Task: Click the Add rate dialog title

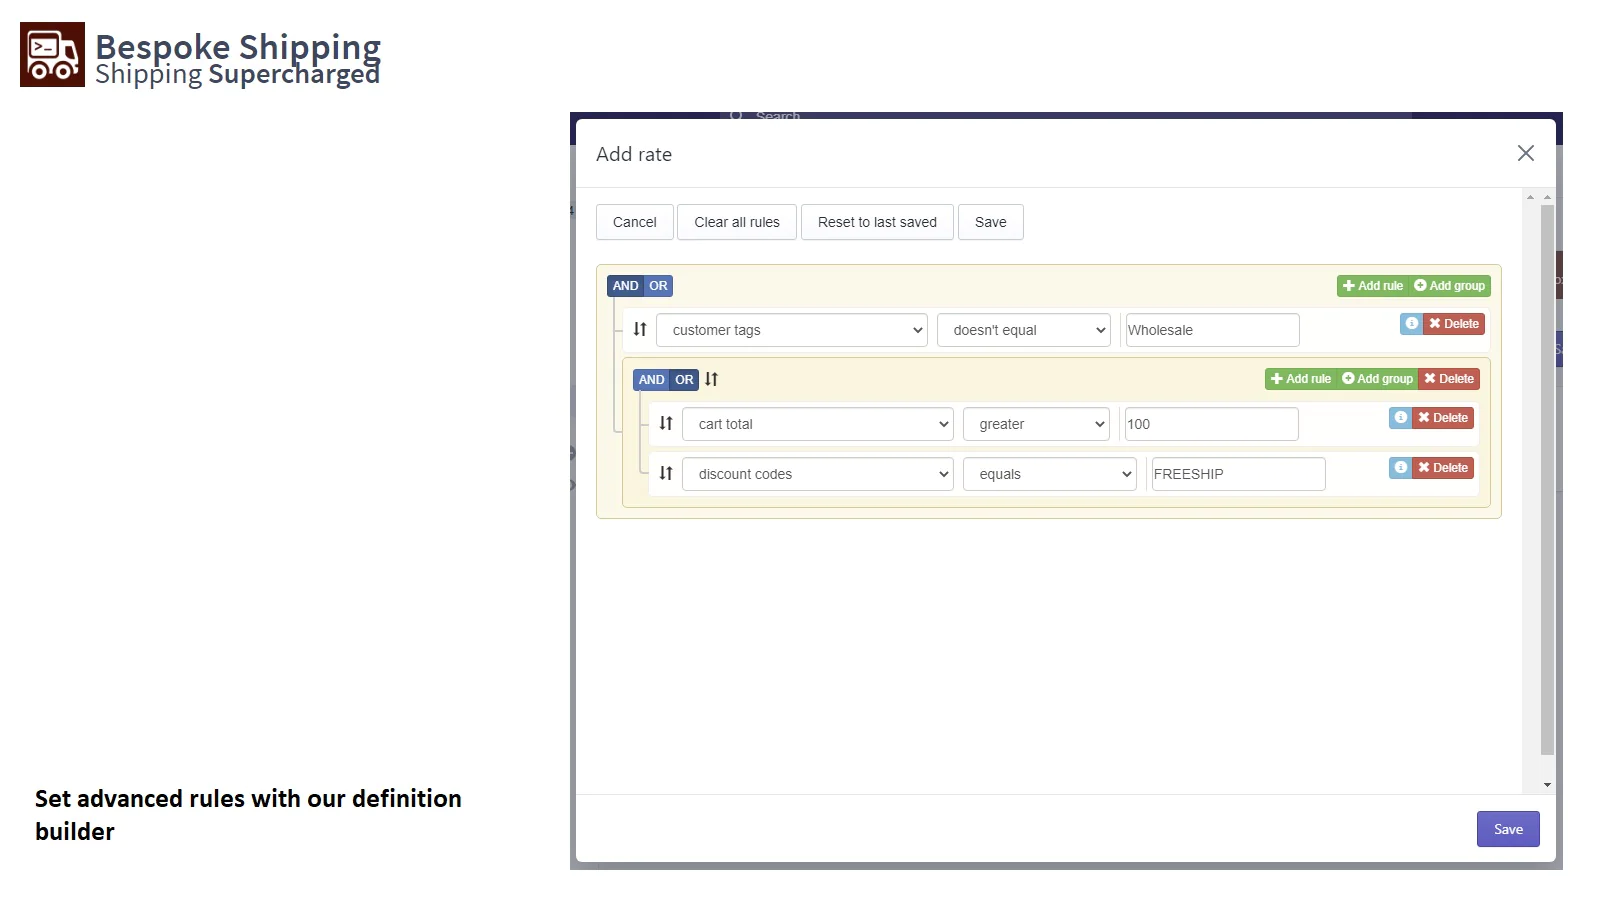Action: coord(634,154)
